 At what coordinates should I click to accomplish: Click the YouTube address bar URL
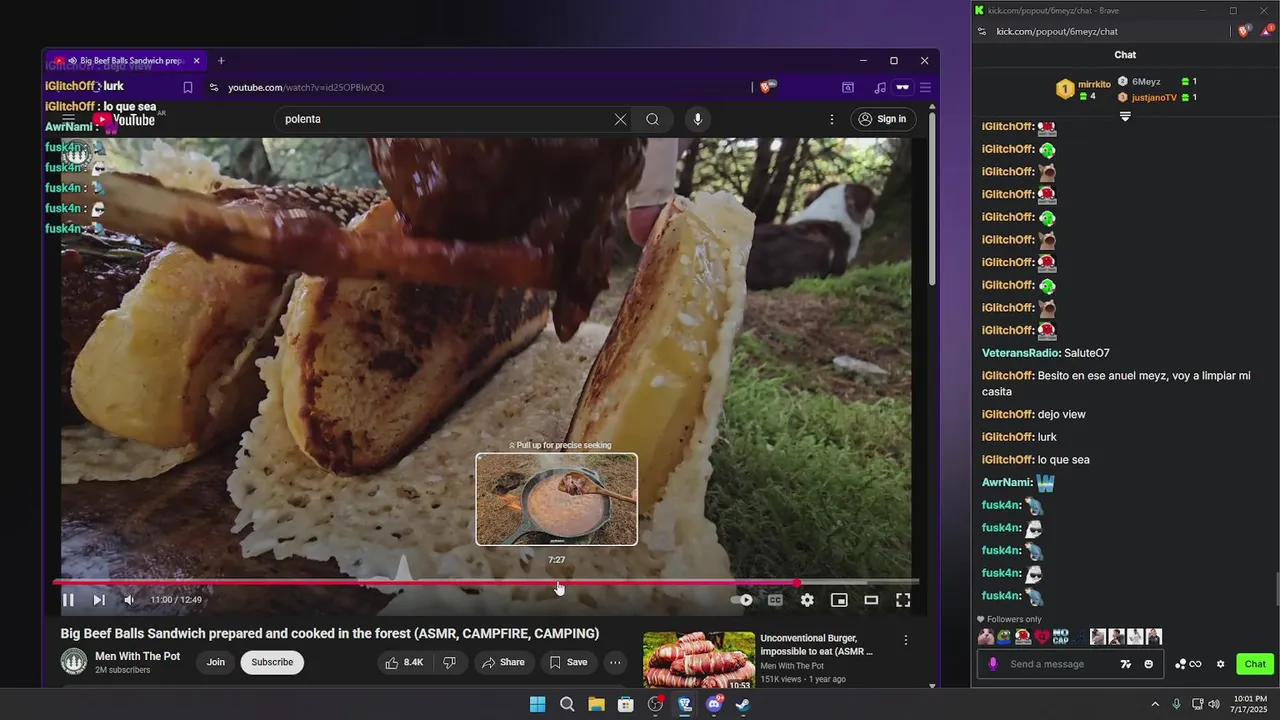(x=306, y=87)
